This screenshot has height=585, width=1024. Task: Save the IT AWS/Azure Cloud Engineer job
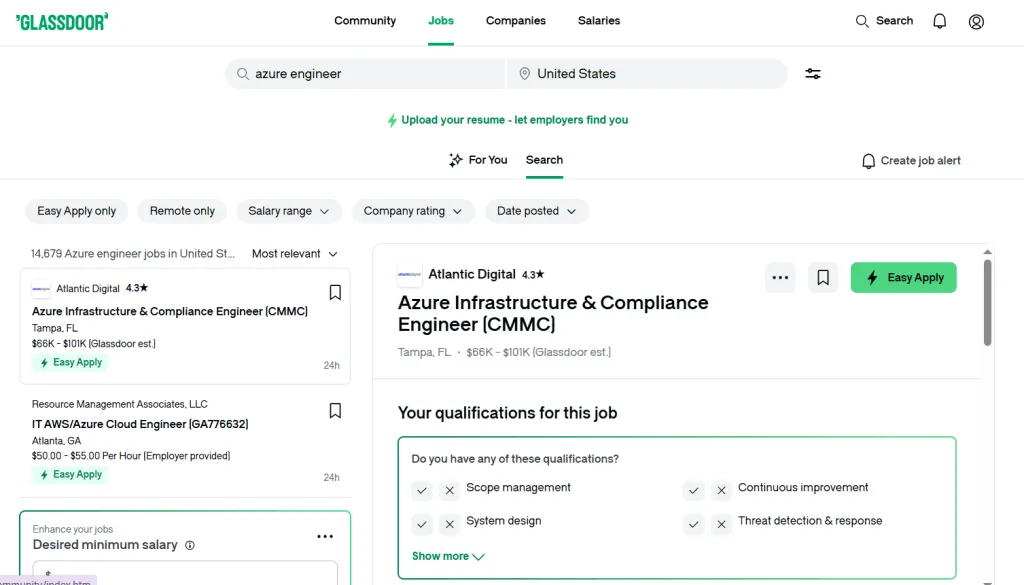[x=335, y=411]
